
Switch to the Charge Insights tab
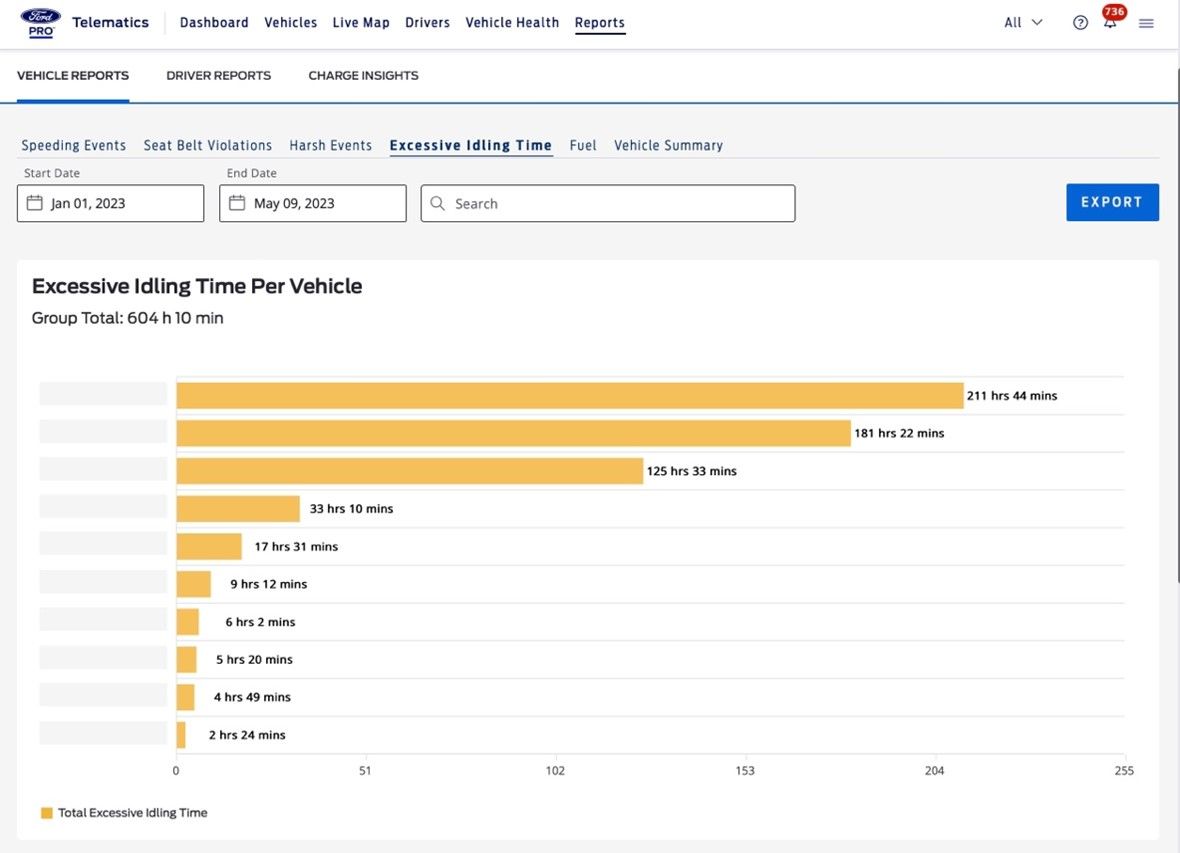point(363,75)
